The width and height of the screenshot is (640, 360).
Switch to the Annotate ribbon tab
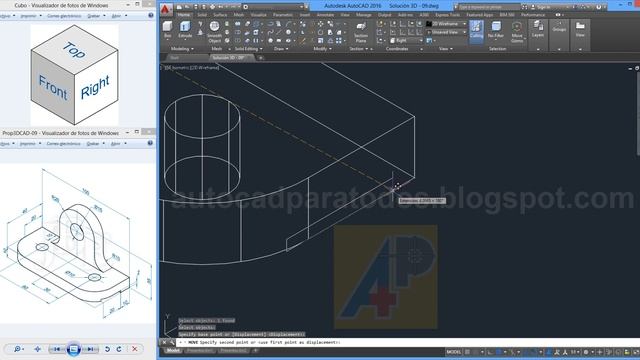pos(326,15)
